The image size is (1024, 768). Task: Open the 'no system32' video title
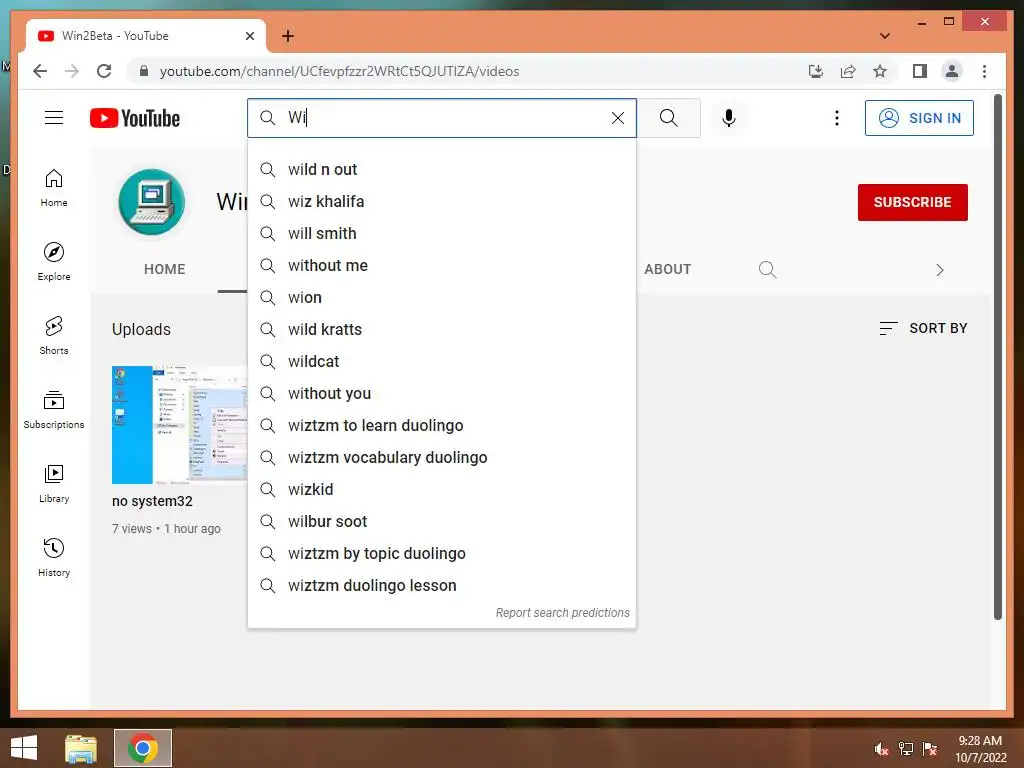[x=152, y=502]
